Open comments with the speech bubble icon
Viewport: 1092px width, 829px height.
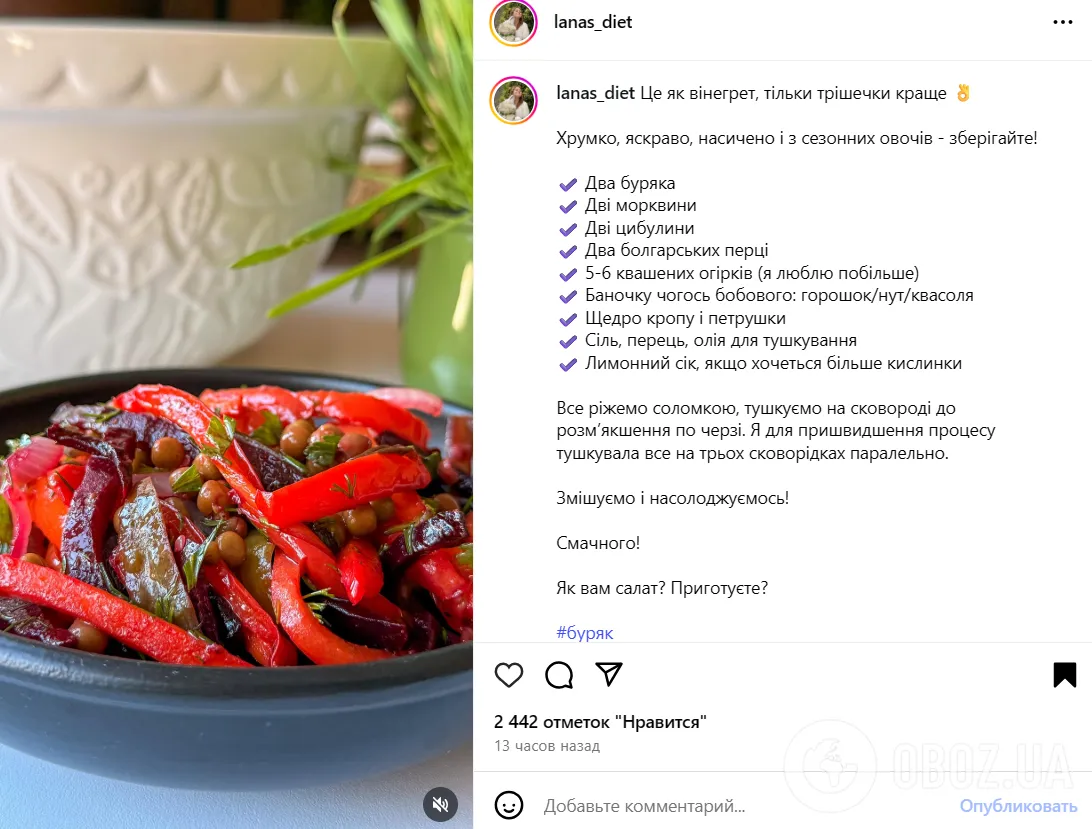click(x=559, y=675)
